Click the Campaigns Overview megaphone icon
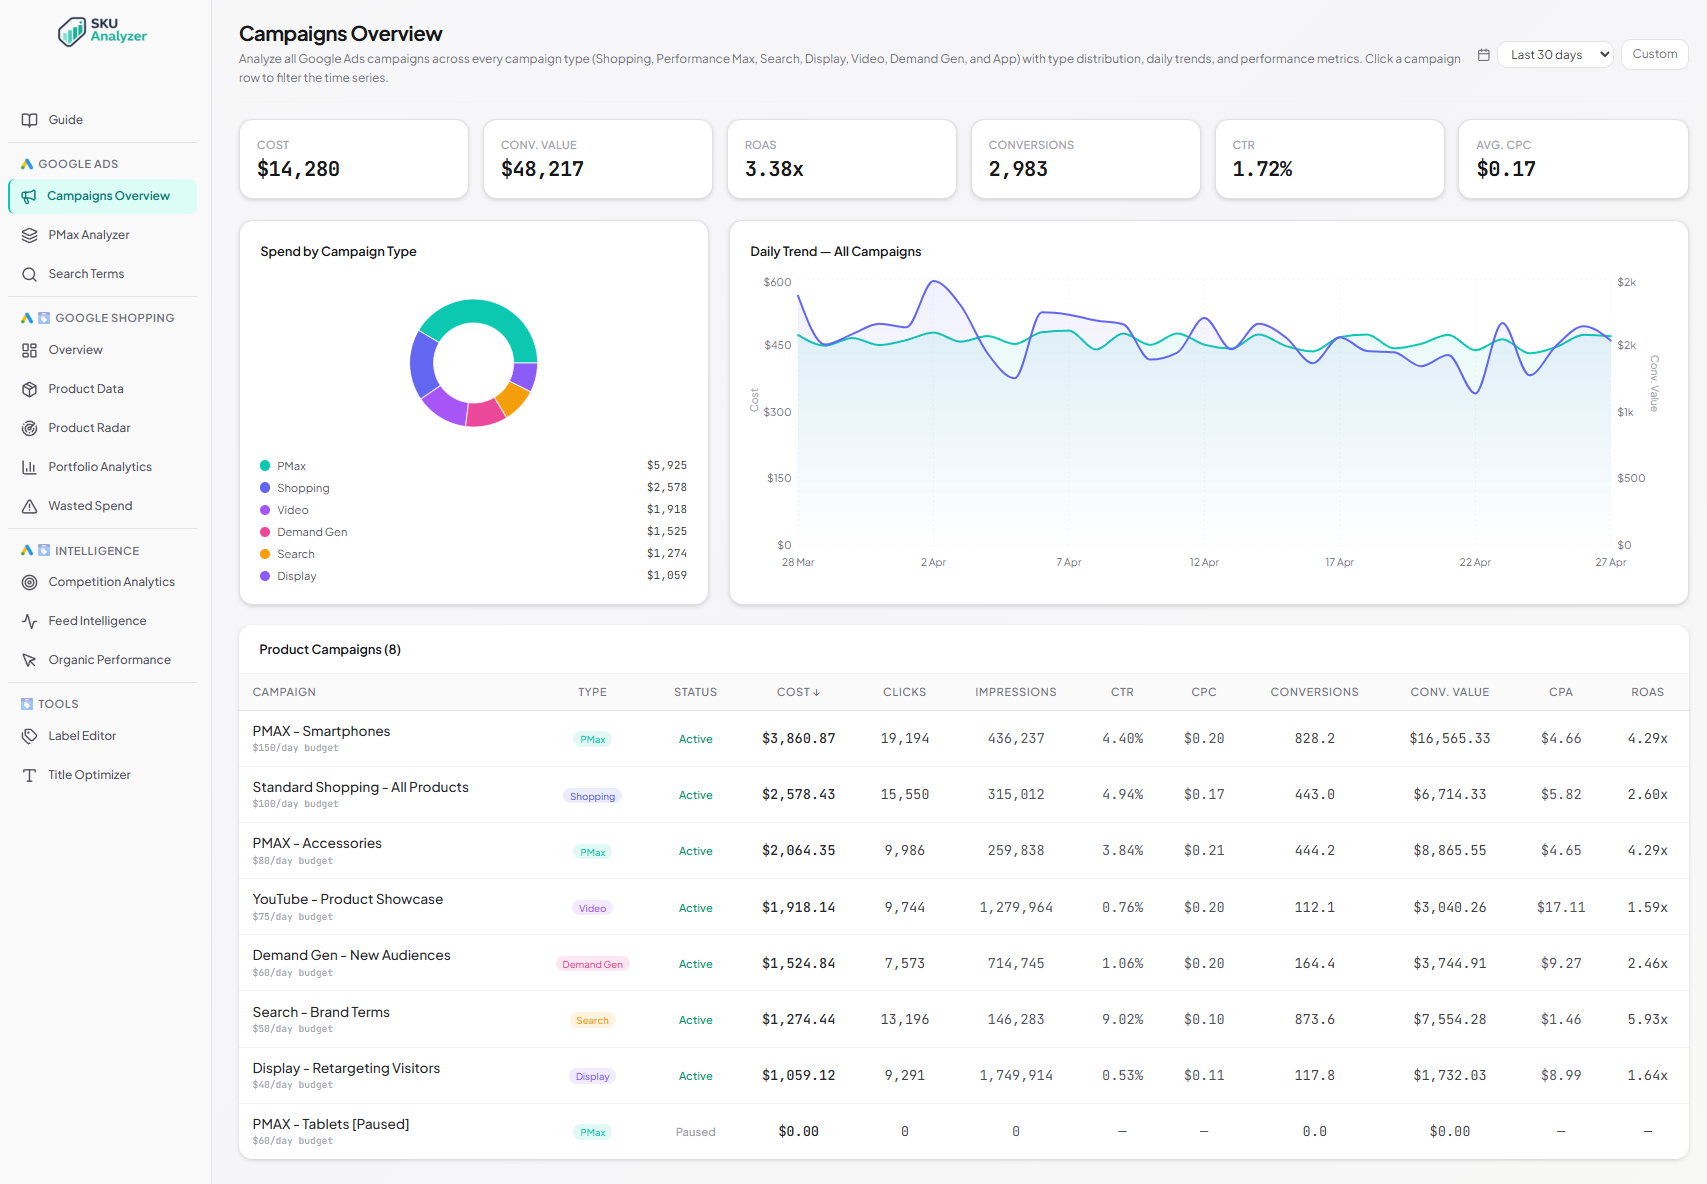This screenshot has width=1707, height=1184. pyautogui.click(x=29, y=196)
